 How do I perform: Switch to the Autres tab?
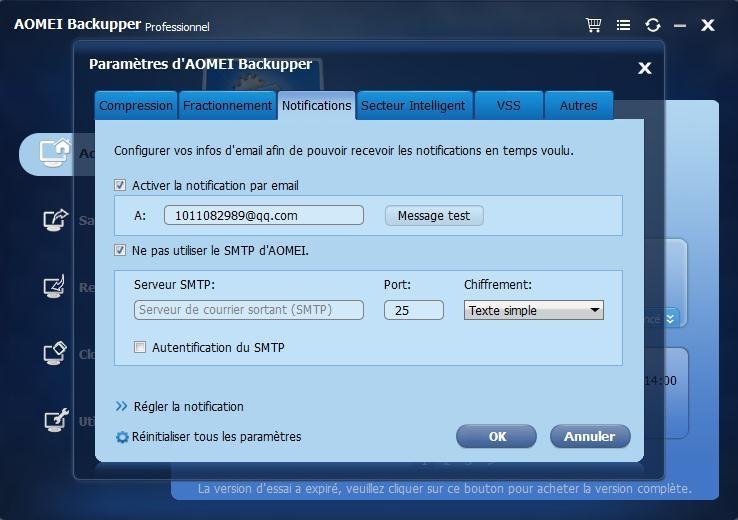(578, 105)
